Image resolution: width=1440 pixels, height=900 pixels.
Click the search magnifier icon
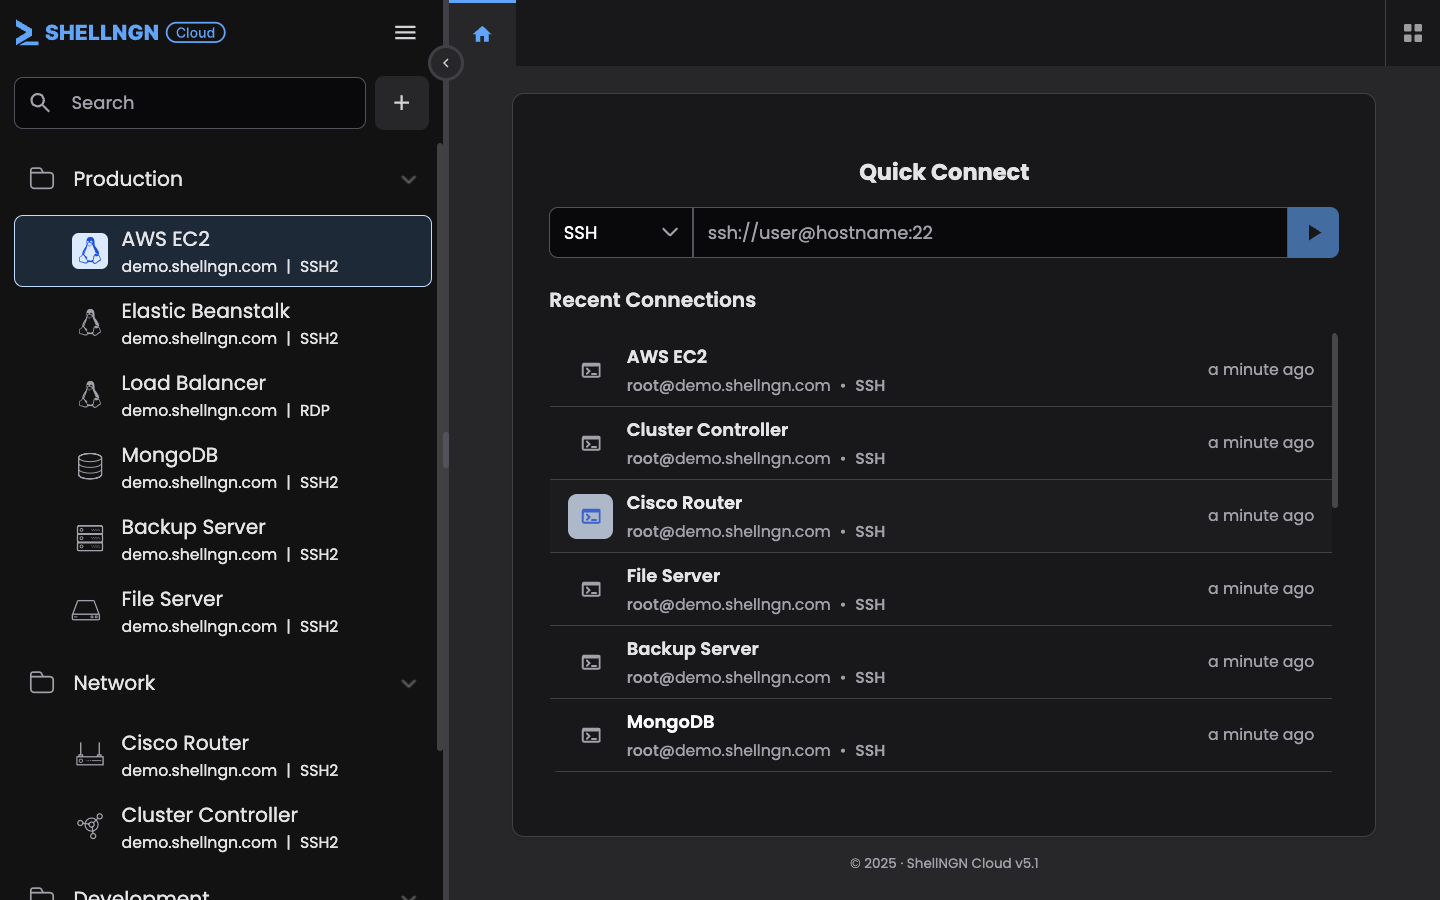[40, 102]
